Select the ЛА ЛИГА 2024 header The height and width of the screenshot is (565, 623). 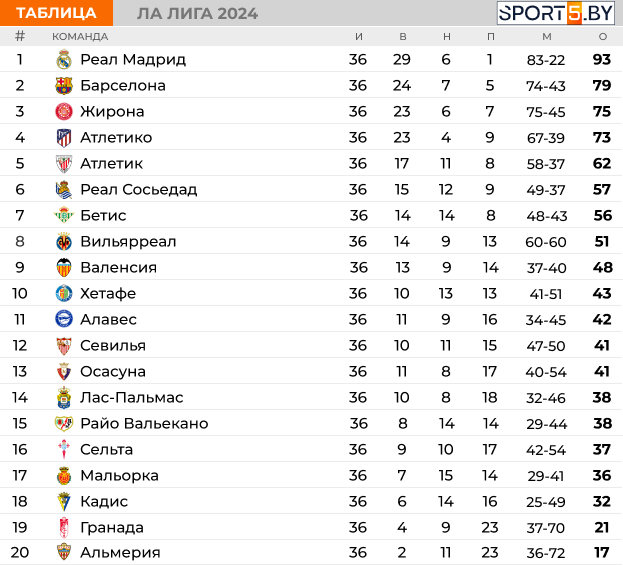pos(197,13)
